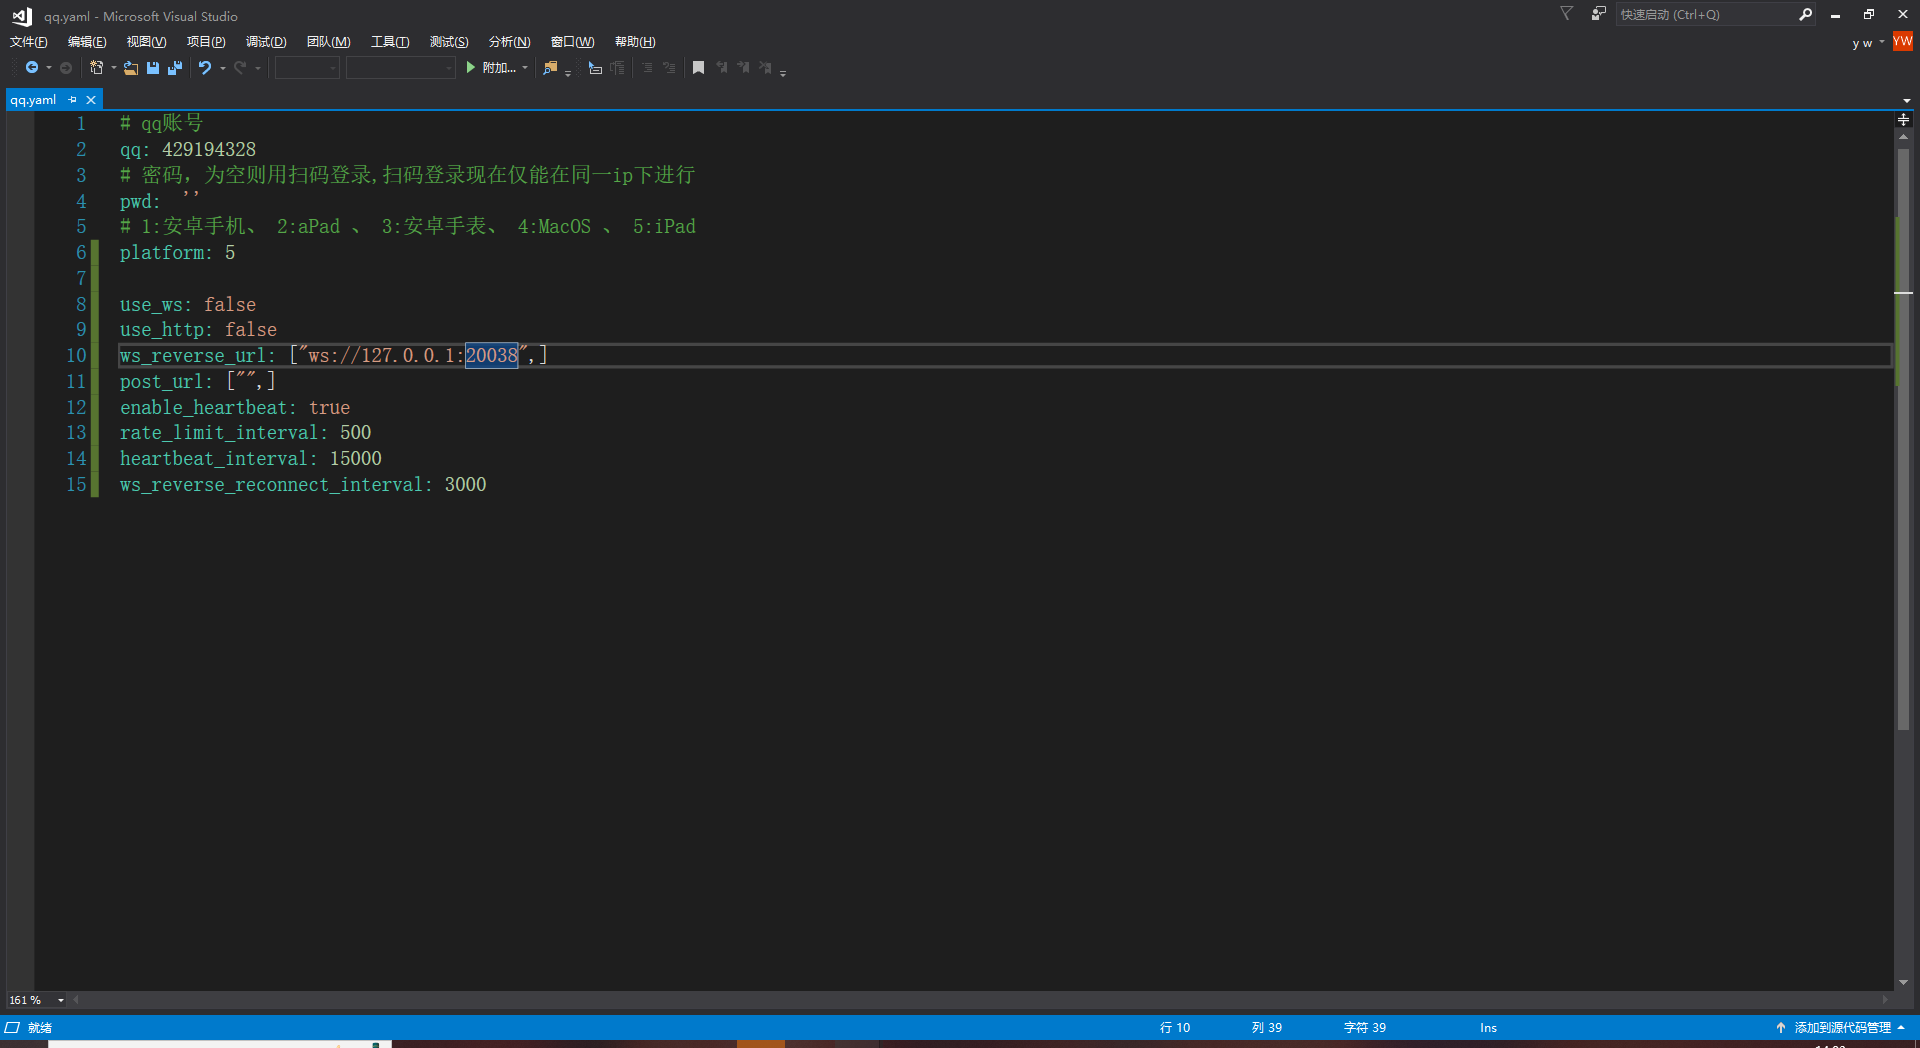Click the Undo icon

tap(205, 67)
